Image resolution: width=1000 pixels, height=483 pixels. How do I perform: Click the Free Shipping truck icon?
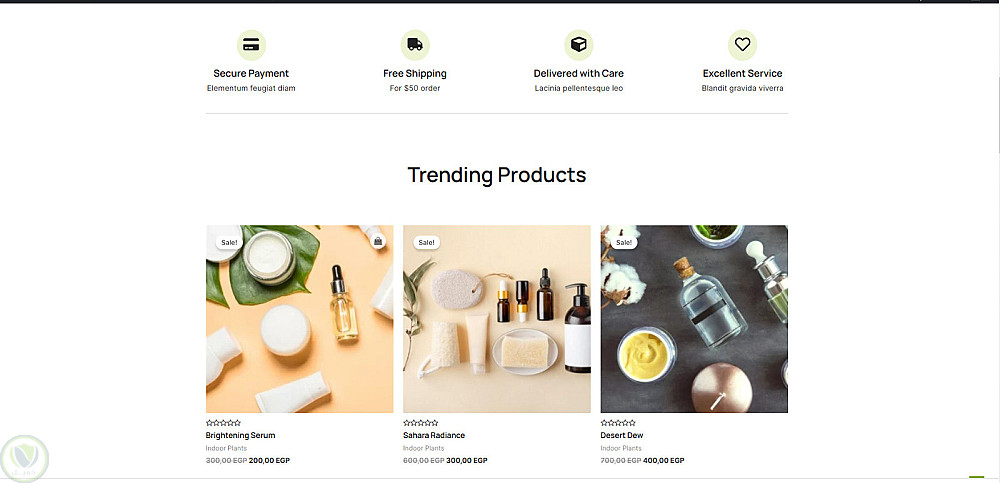[415, 45]
